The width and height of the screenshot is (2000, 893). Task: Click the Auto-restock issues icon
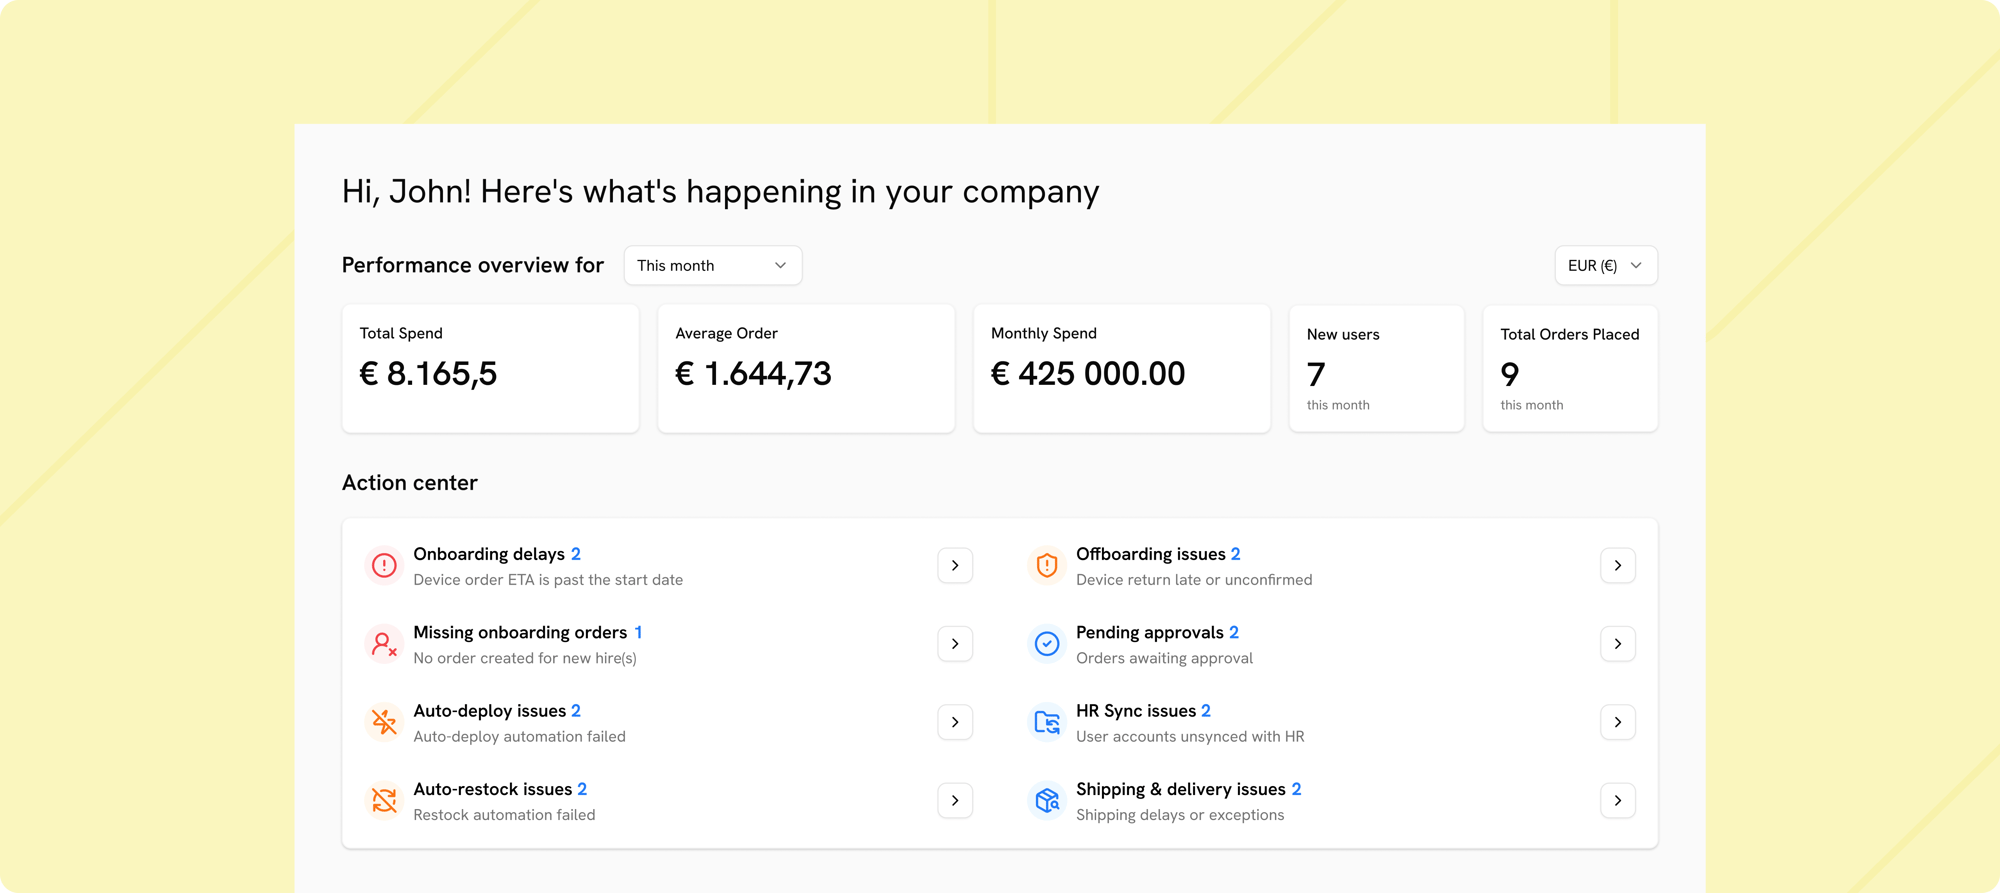point(384,800)
